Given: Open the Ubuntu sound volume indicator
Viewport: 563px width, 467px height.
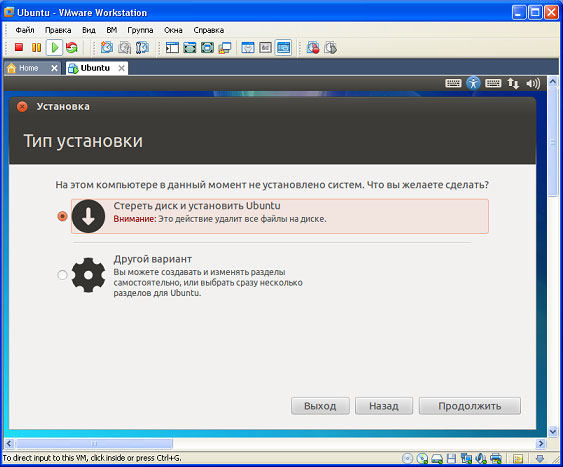Looking at the screenshot, I should [x=533, y=84].
